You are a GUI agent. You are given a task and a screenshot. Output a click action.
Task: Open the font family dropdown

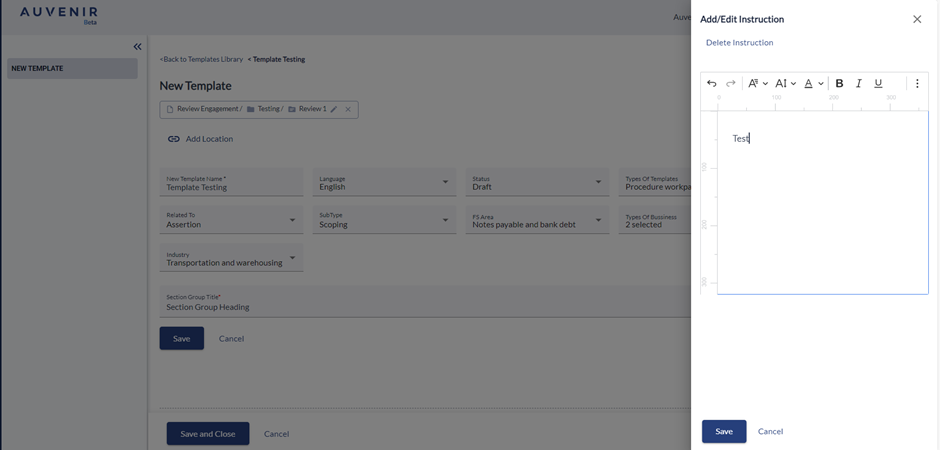click(x=758, y=84)
